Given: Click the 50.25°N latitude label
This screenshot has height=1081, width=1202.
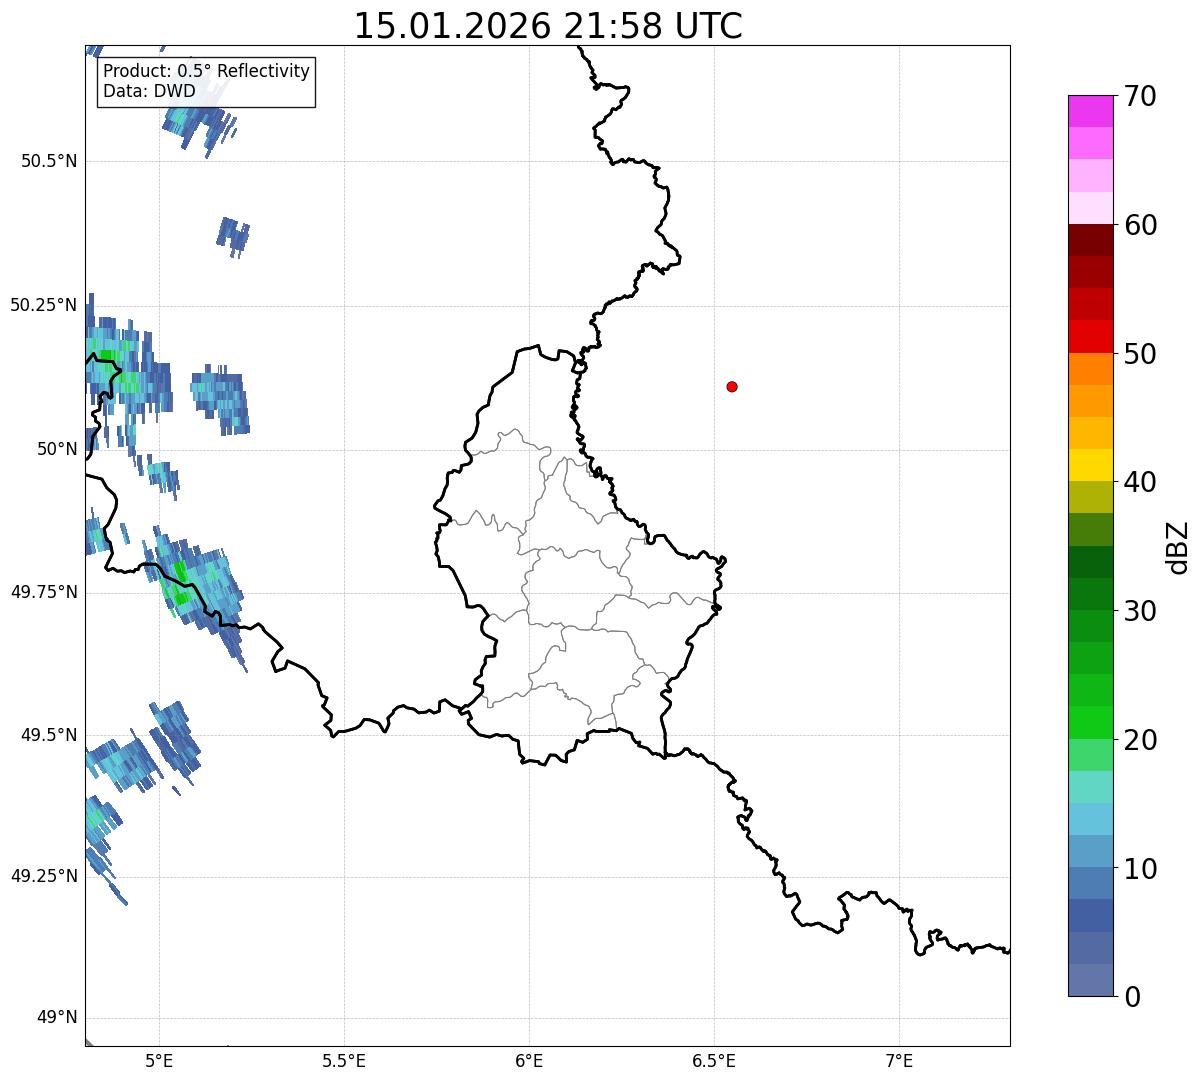Looking at the screenshot, I should (x=44, y=305).
